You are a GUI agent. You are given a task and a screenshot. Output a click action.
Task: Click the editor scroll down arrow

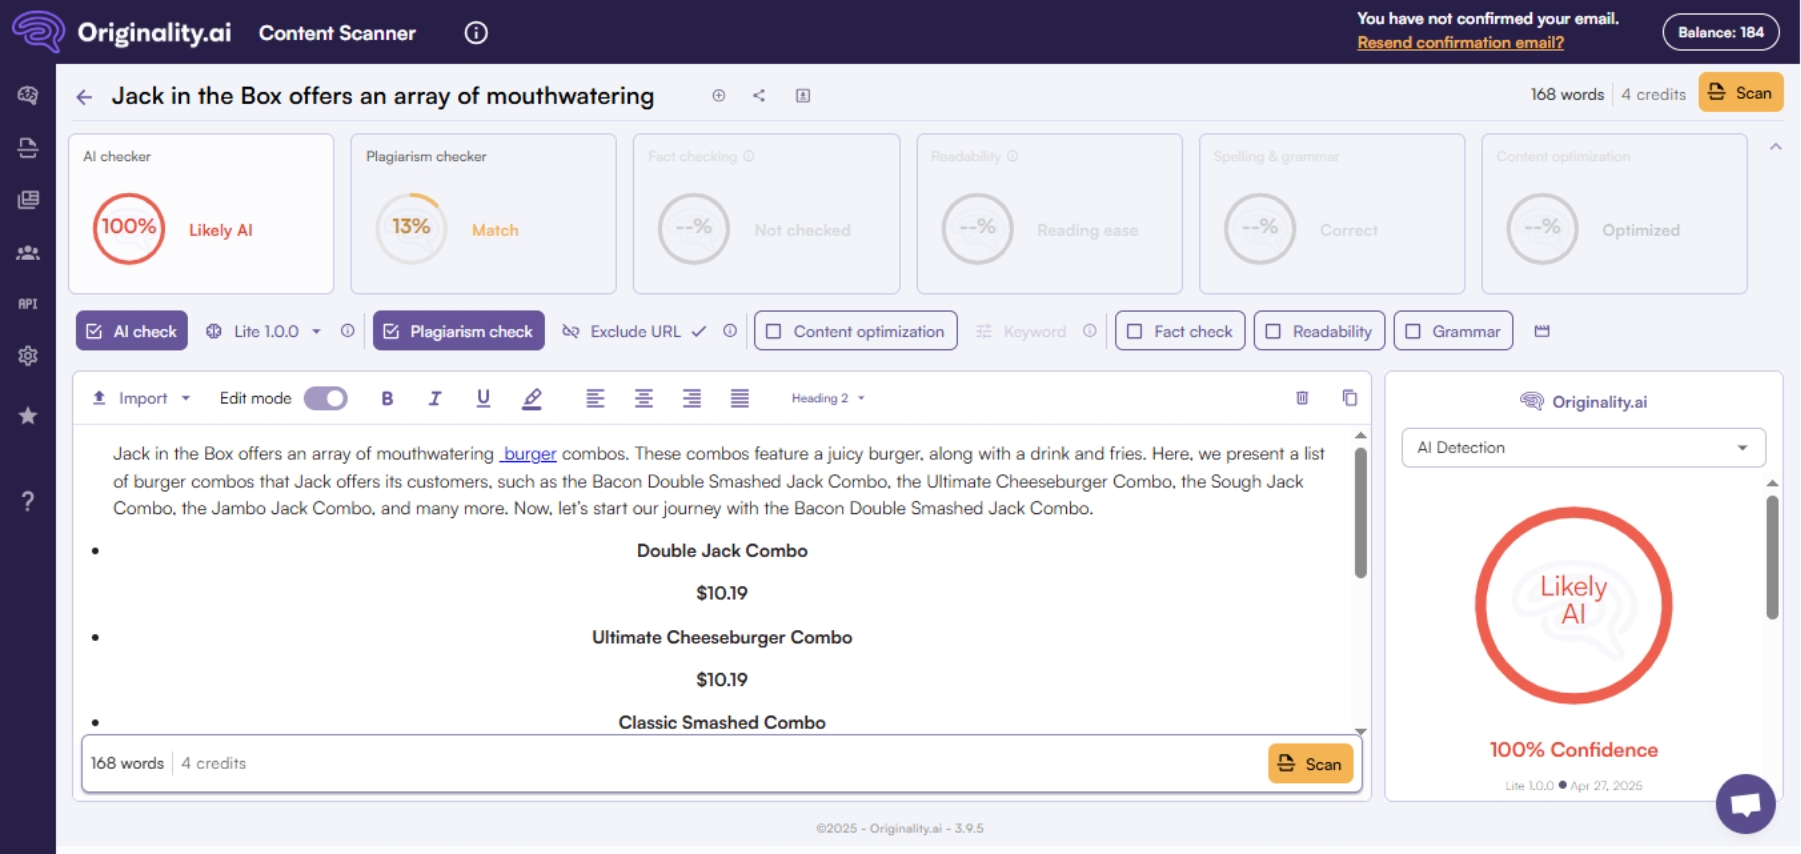click(1360, 732)
